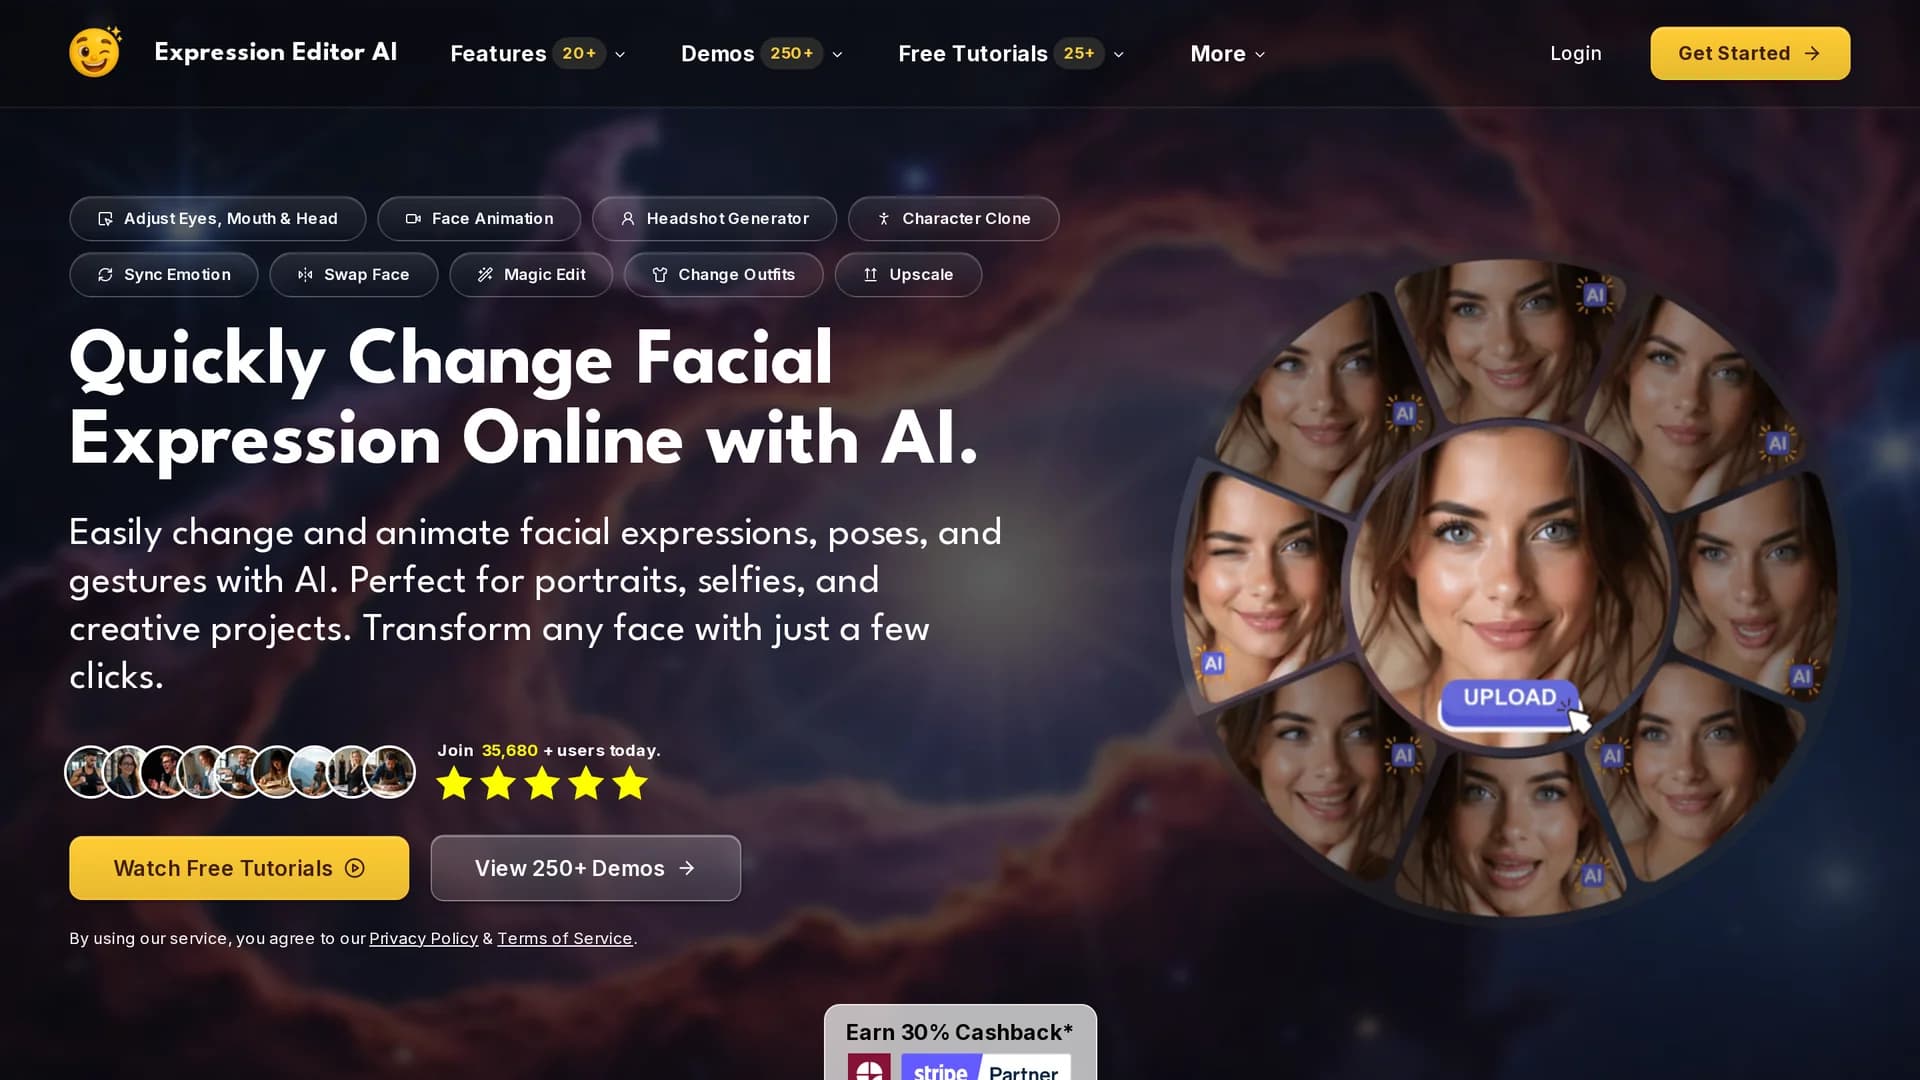Open the Privacy Policy link
This screenshot has width=1920, height=1080.
coord(423,938)
